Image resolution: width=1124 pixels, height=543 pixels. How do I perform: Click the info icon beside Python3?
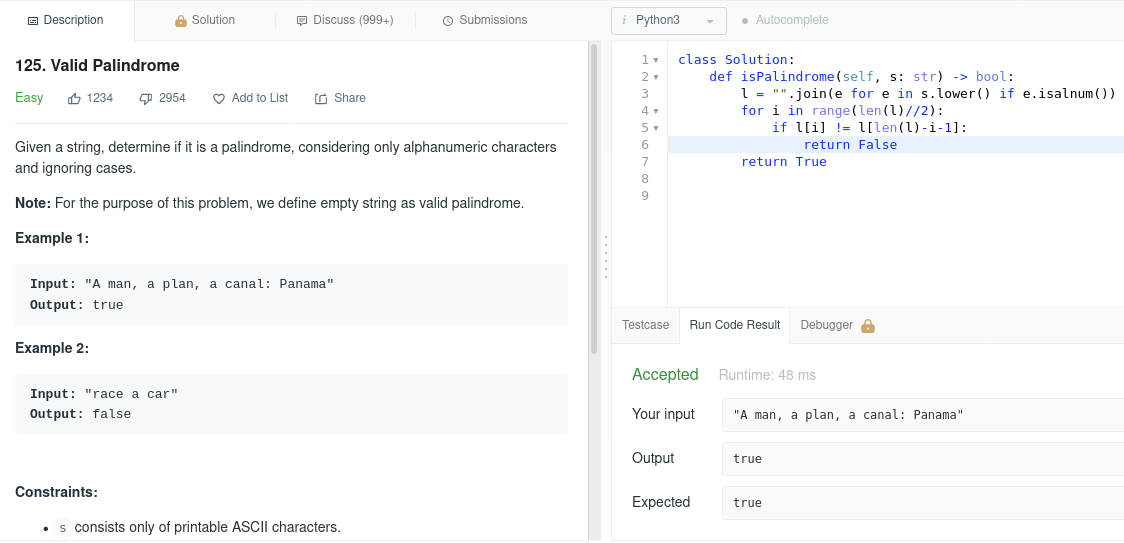(x=624, y=21)
